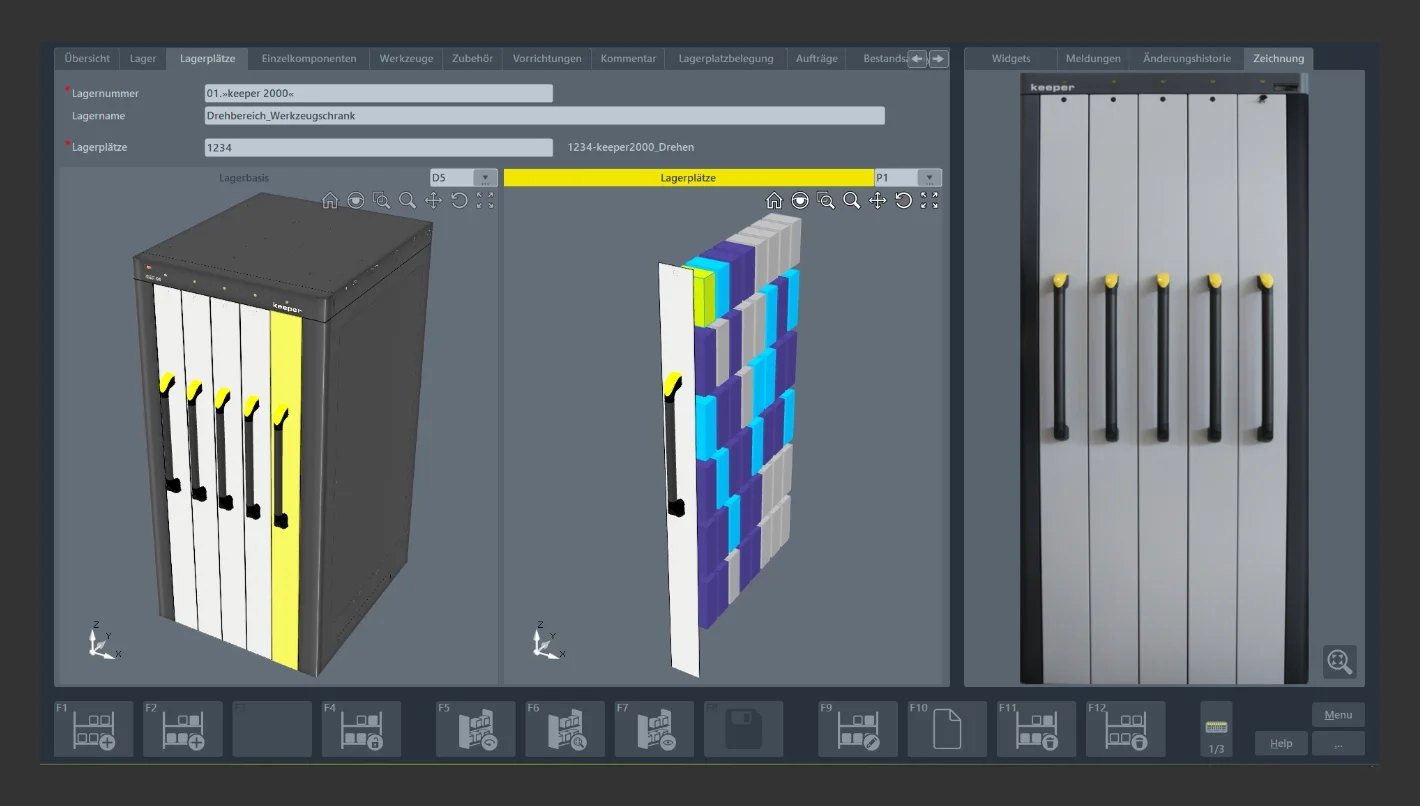The height and width of the screenshot is (806, 1420).
Task: Open the P1 Lagerplätze dropdown
Action: pyautogui.click(x=930, y=178)
